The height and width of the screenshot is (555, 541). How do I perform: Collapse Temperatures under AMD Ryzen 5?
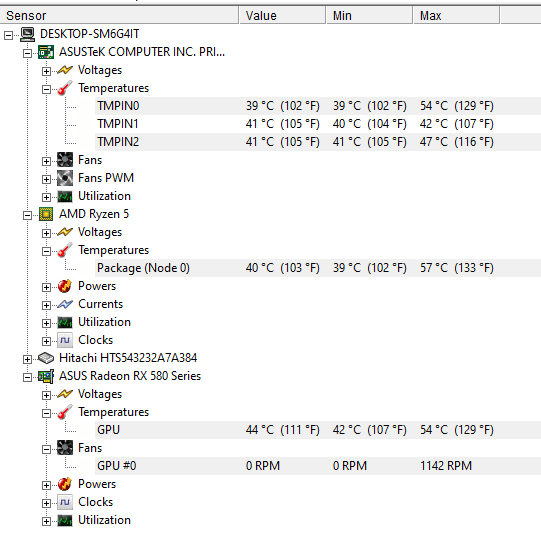point(46,251)
